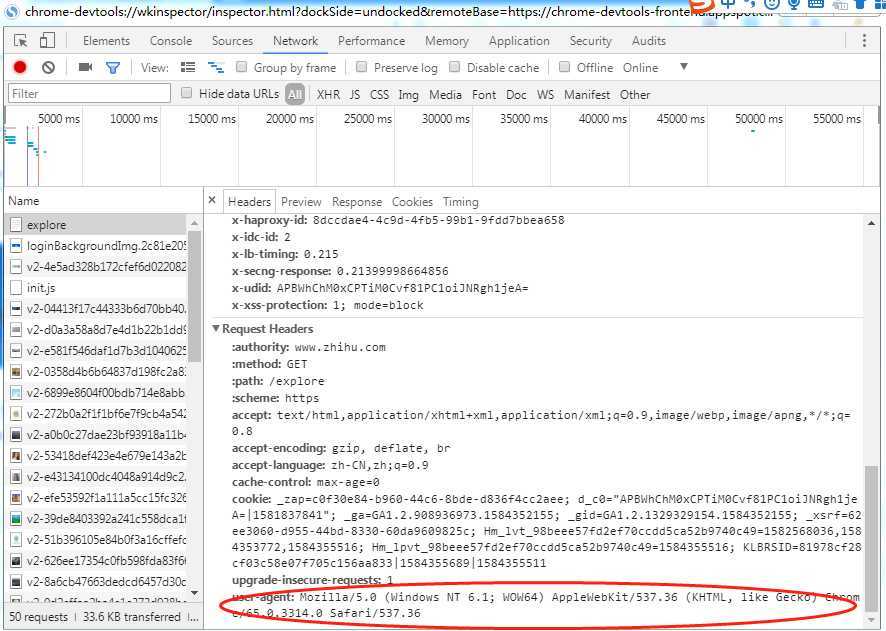886x631 pixels.
Task: Open the Audits tab
Action: (x=649, y=41)
